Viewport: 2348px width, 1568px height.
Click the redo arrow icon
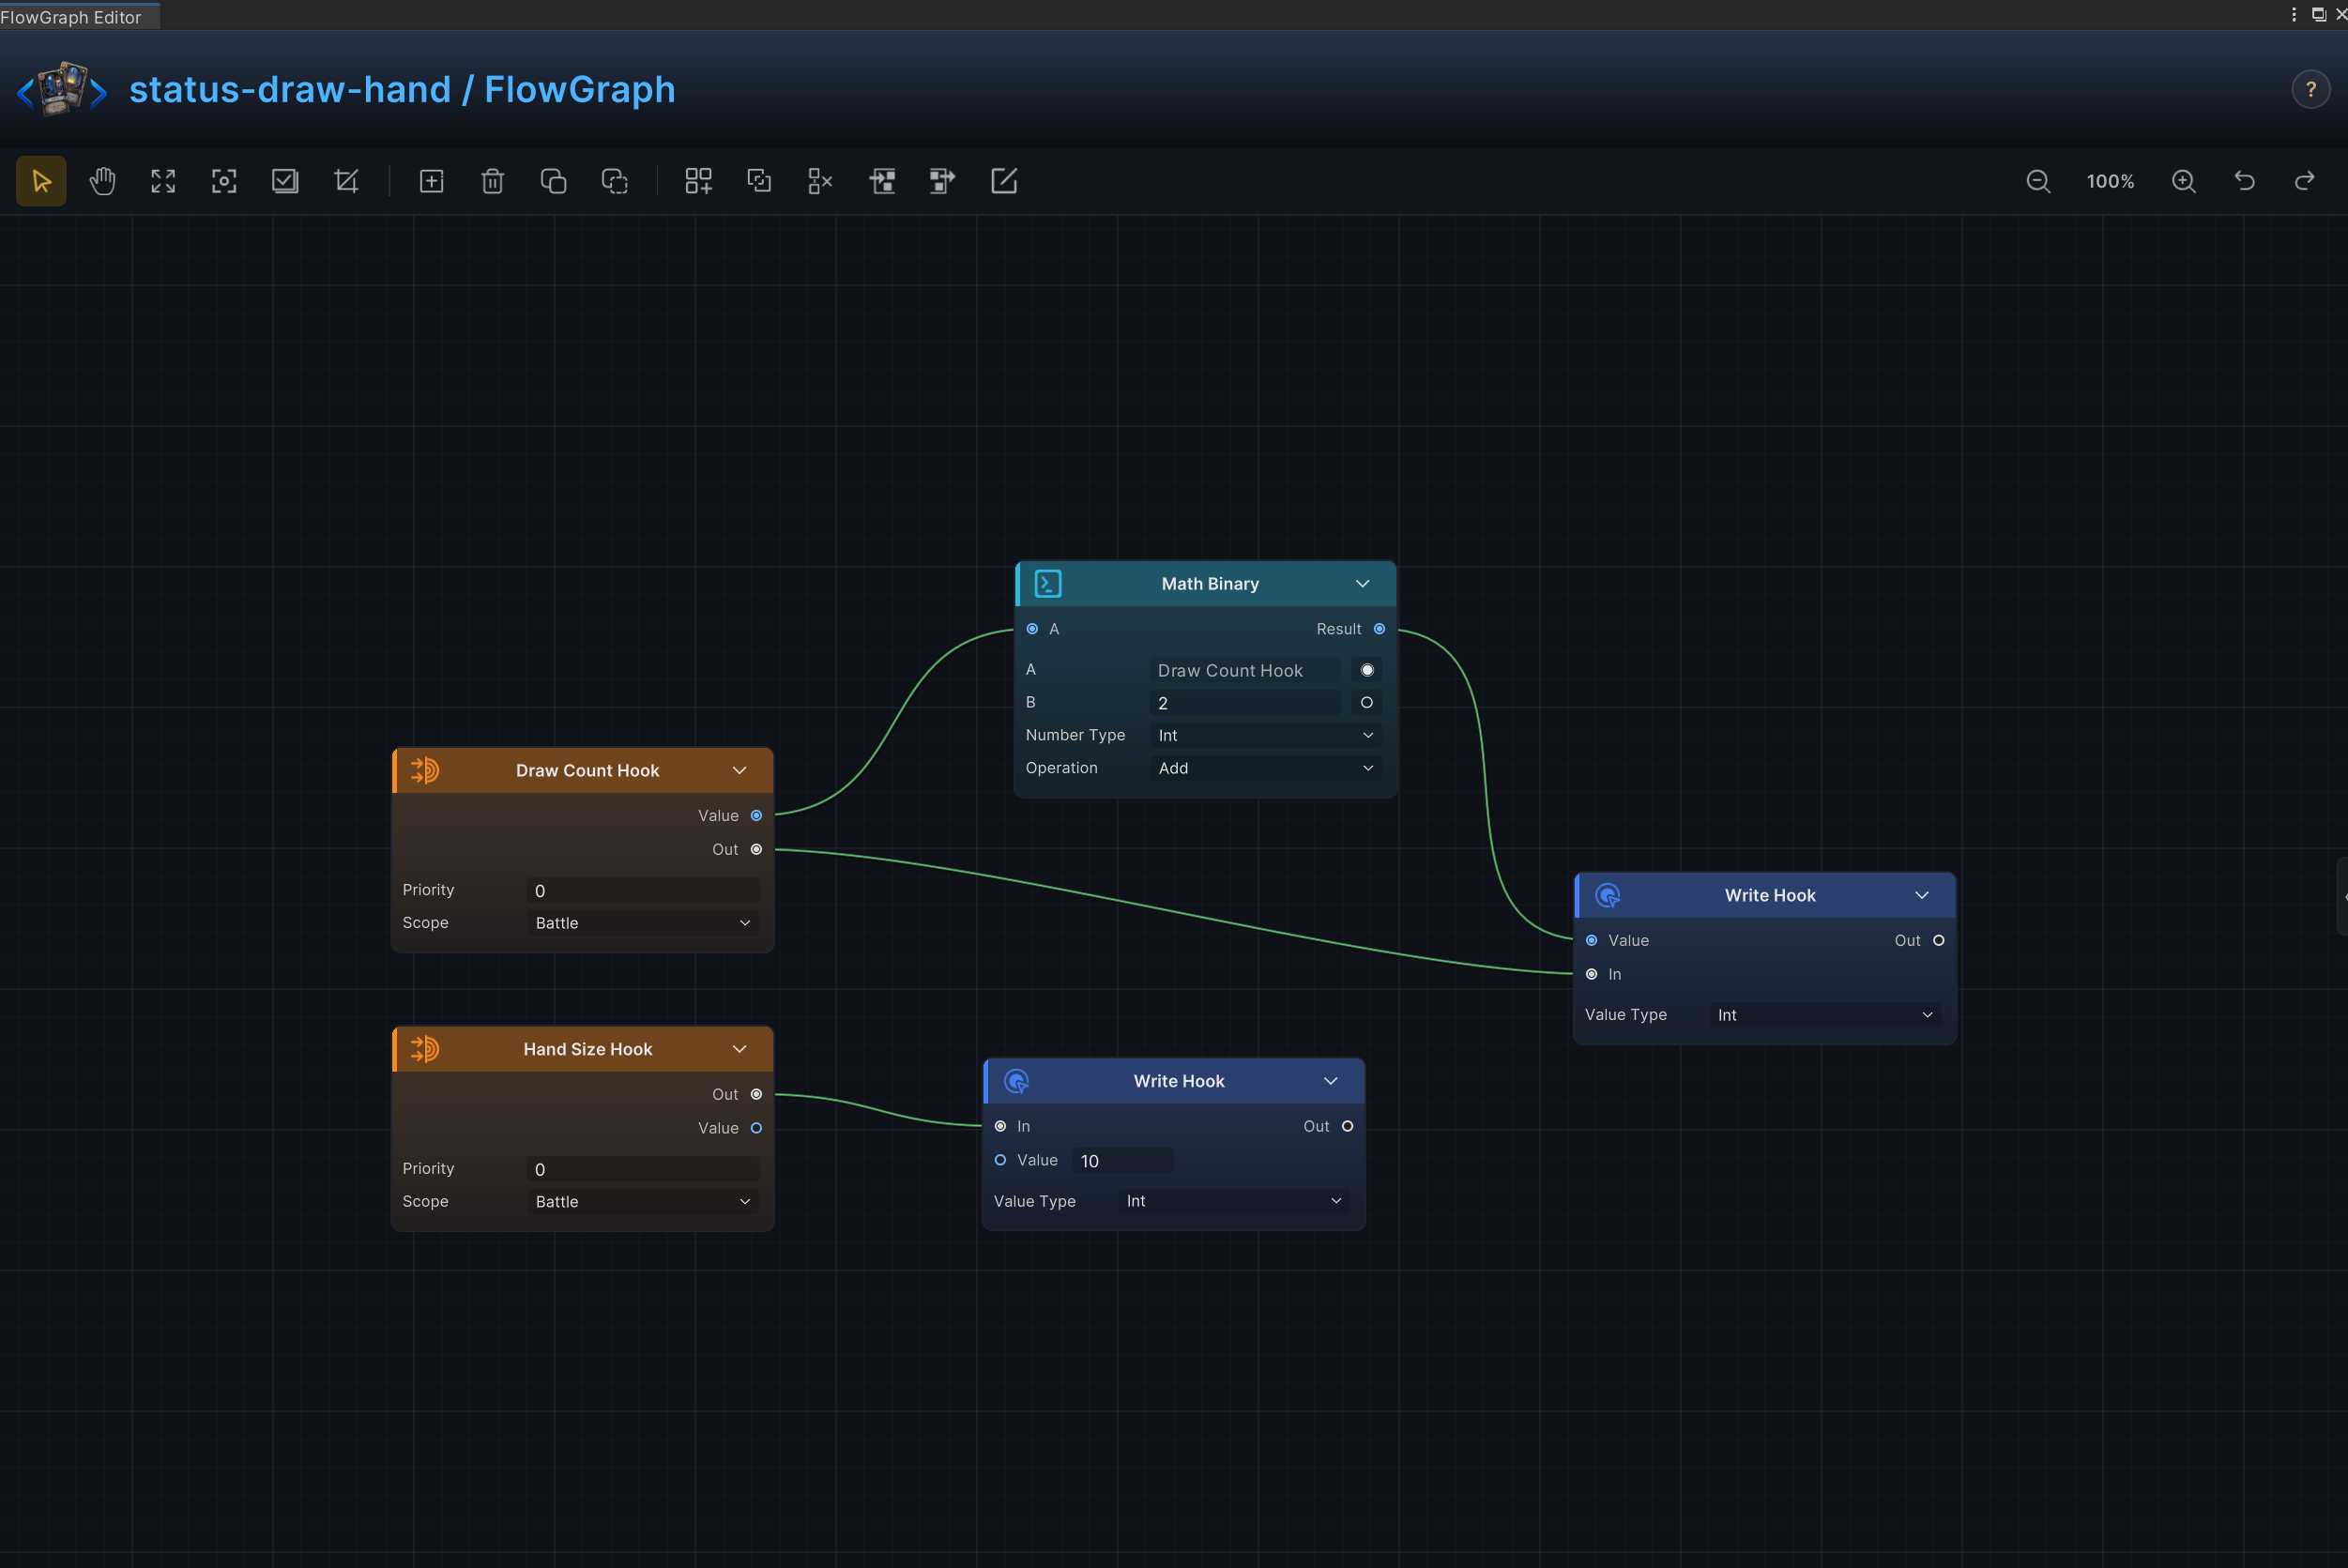(2305, 181)
